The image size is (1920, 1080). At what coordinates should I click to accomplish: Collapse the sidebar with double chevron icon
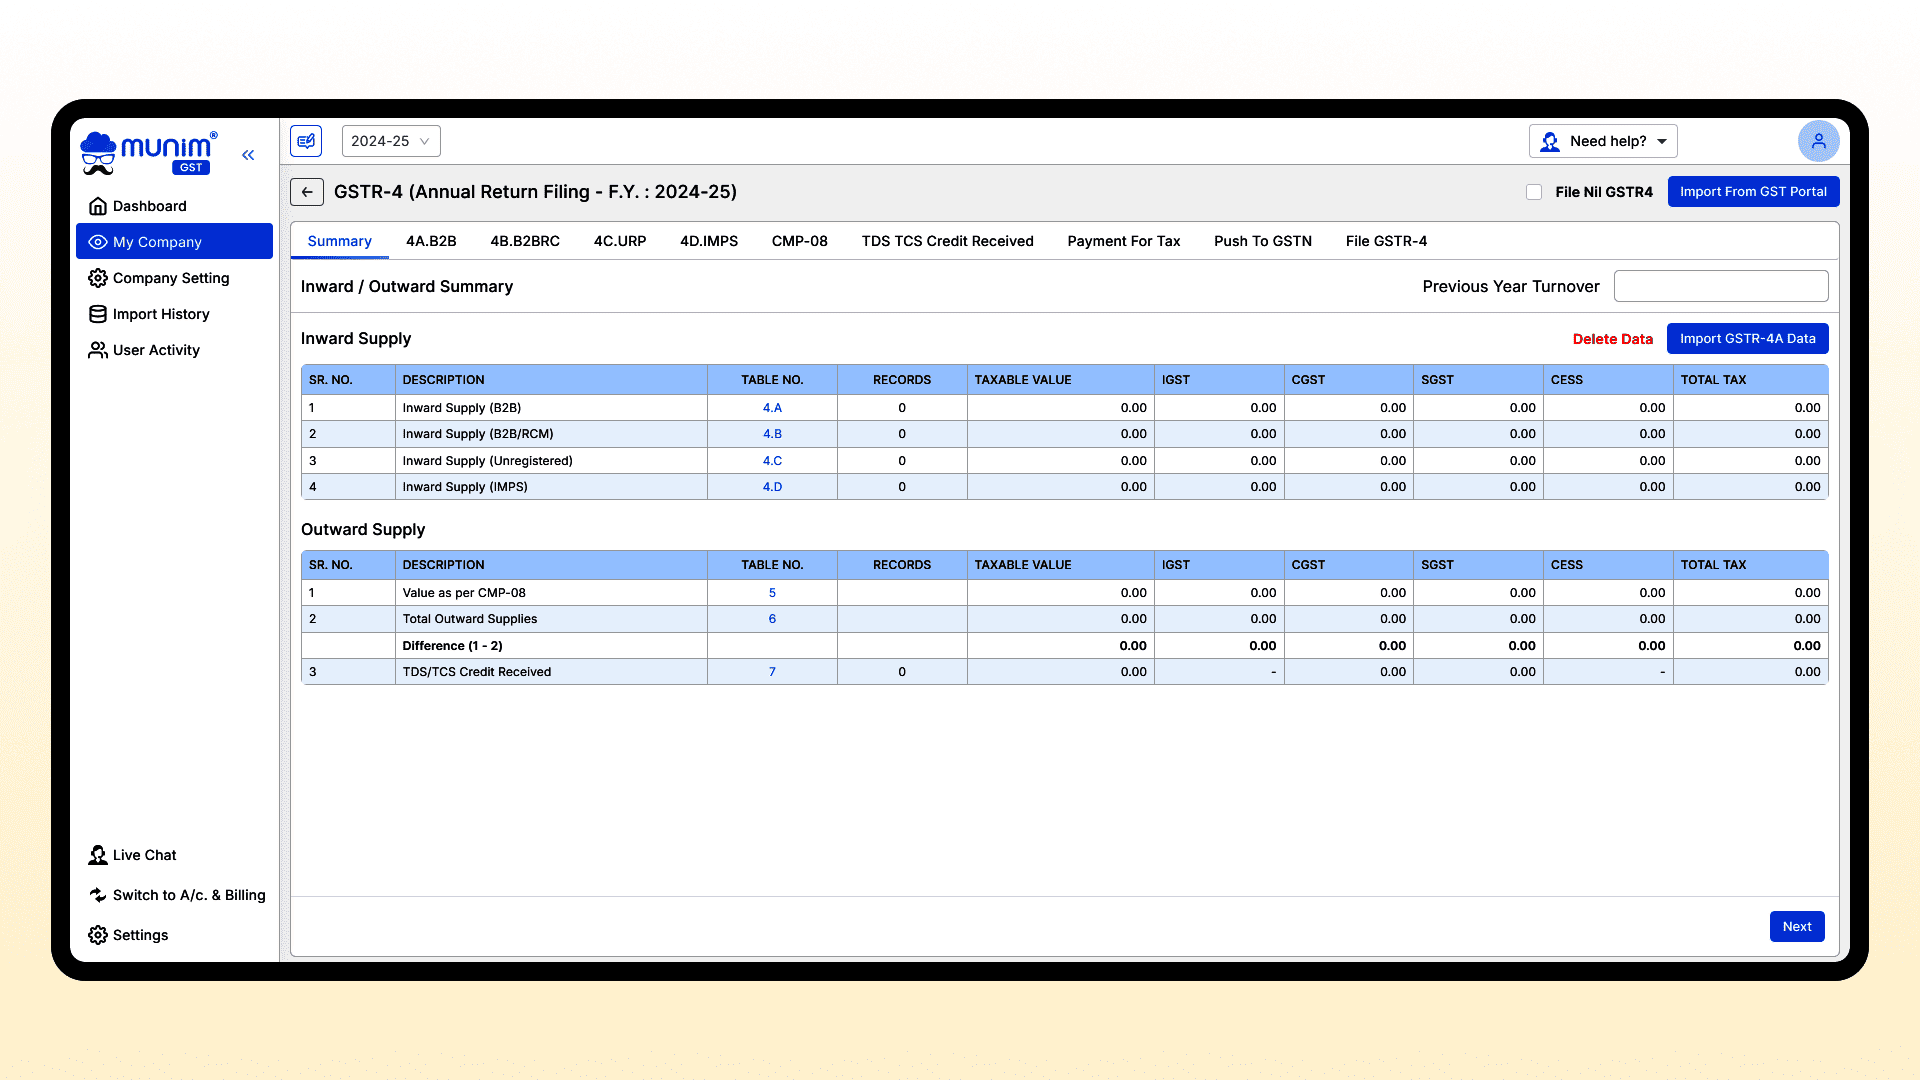[248, 155]
